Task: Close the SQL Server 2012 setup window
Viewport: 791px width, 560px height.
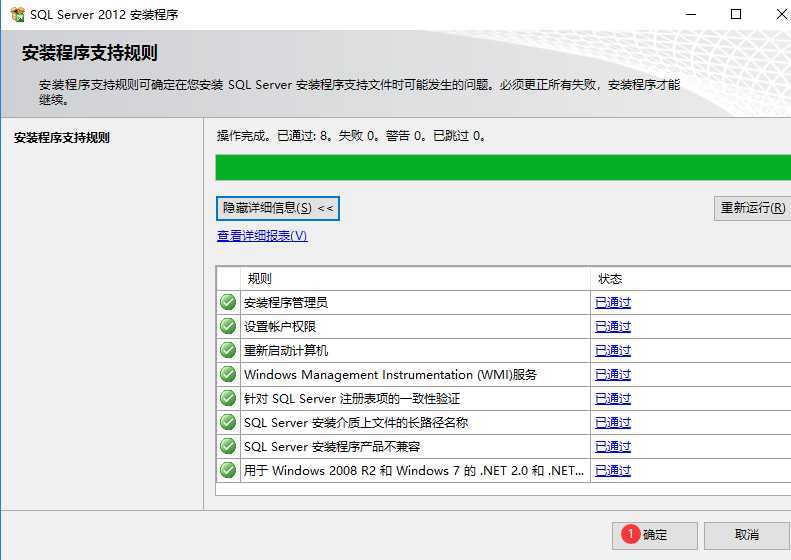Action: pos(781,14)
